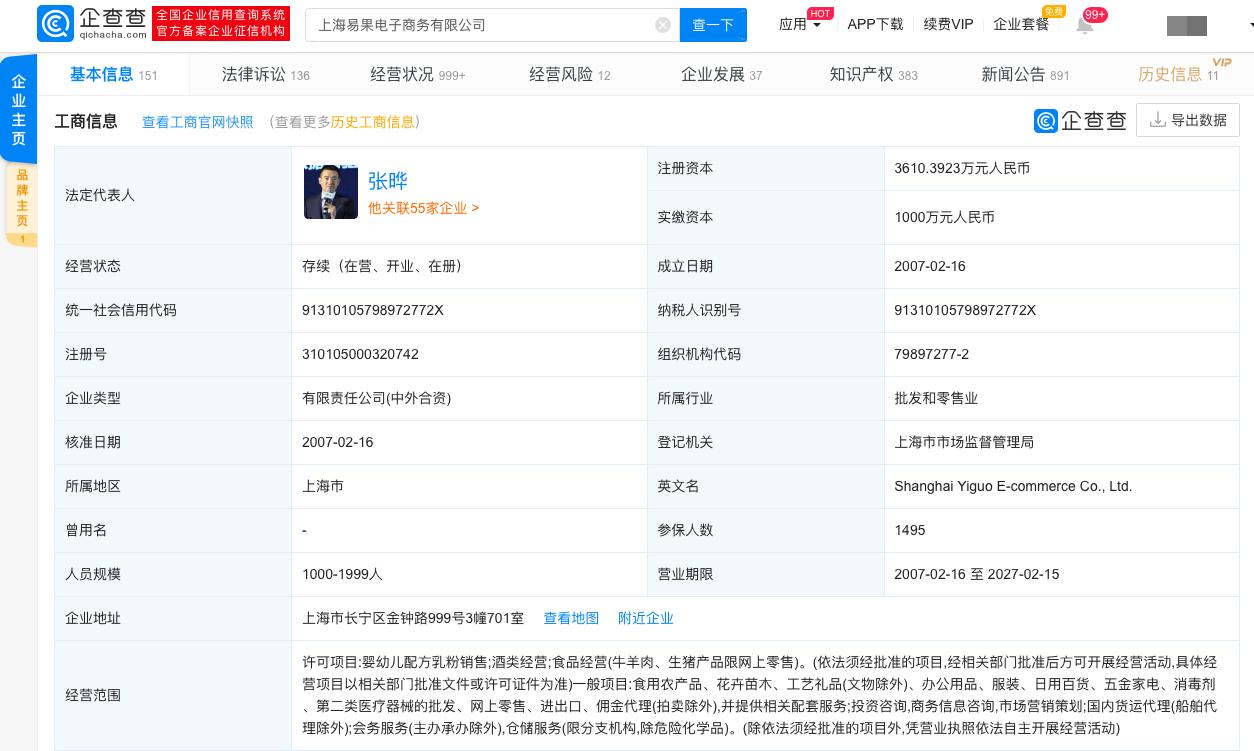Select 品牌主页 side tab
This screenshot has height=751, width=1254.
pos(22,204)
